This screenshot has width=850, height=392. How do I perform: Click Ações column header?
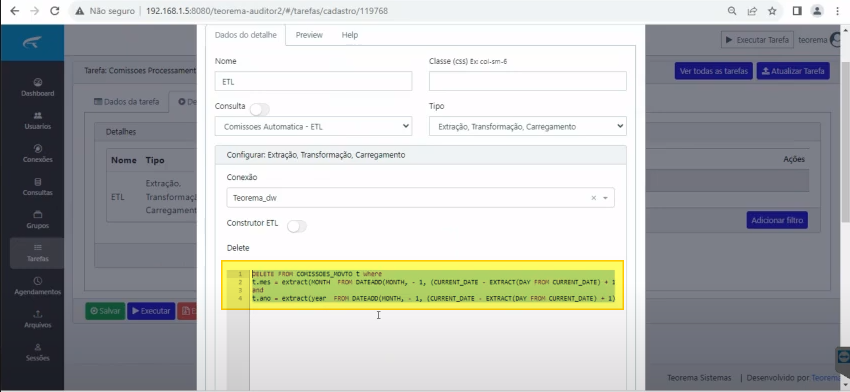[x=794, y=159]
